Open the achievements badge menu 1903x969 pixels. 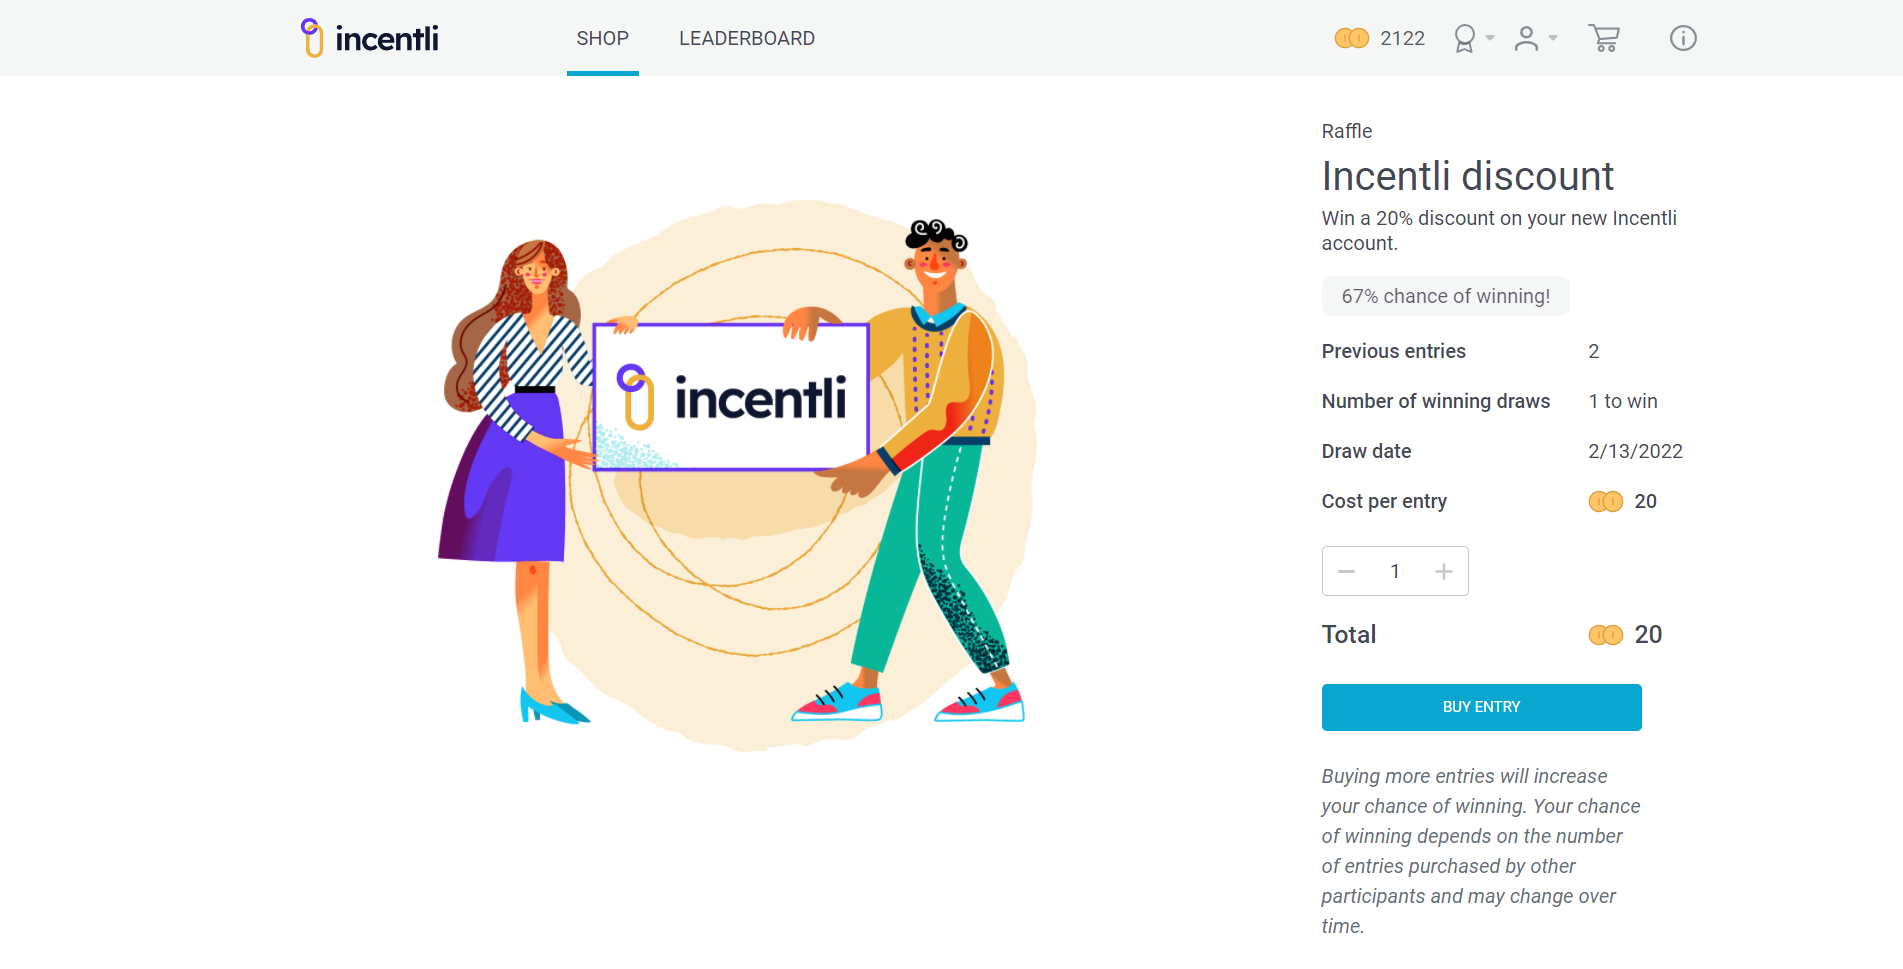pos(1464,38)
